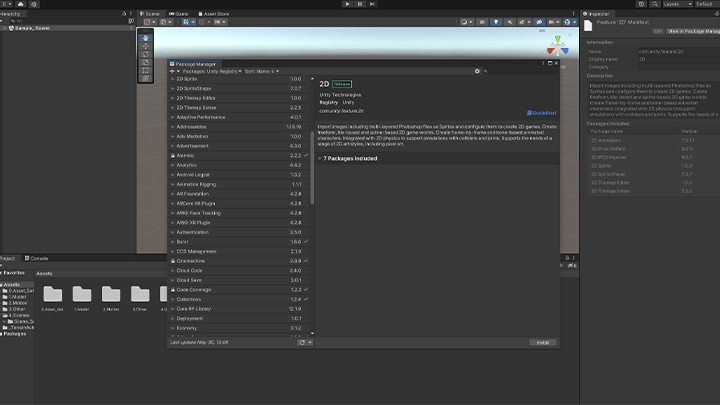Select the Analytics package

tap(239, 165)
